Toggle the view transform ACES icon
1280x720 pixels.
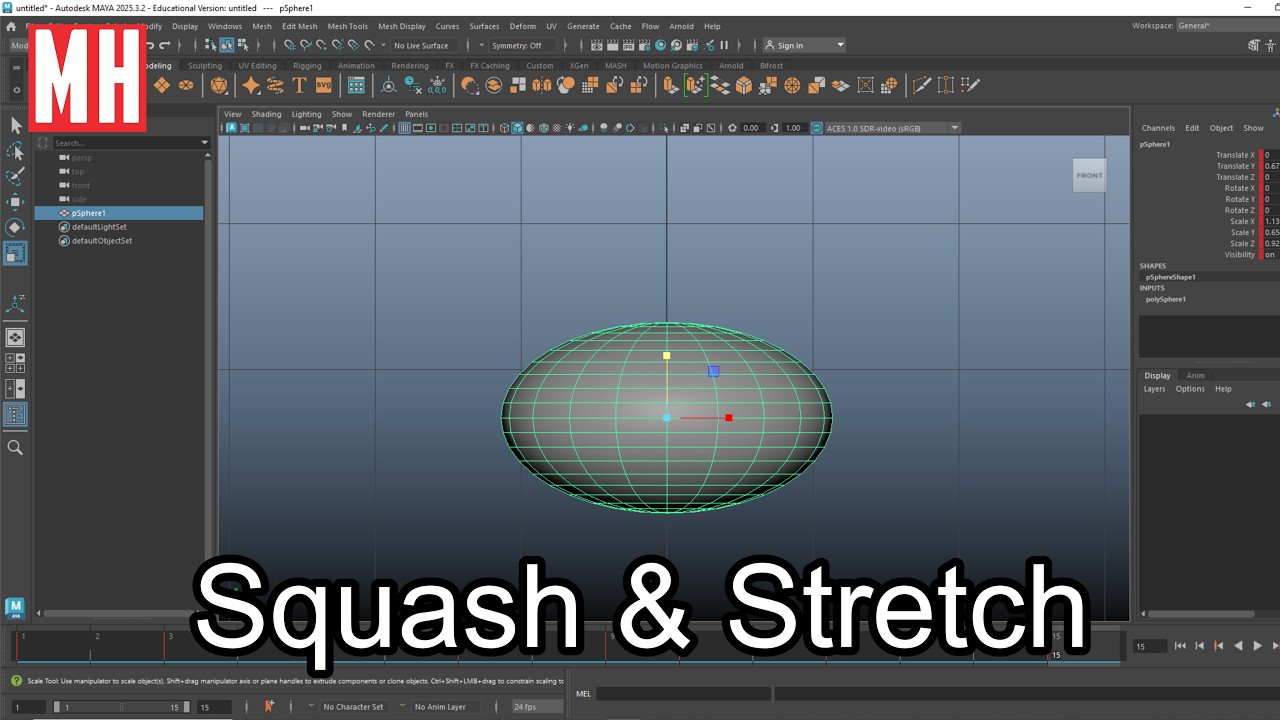pos(817,128)
